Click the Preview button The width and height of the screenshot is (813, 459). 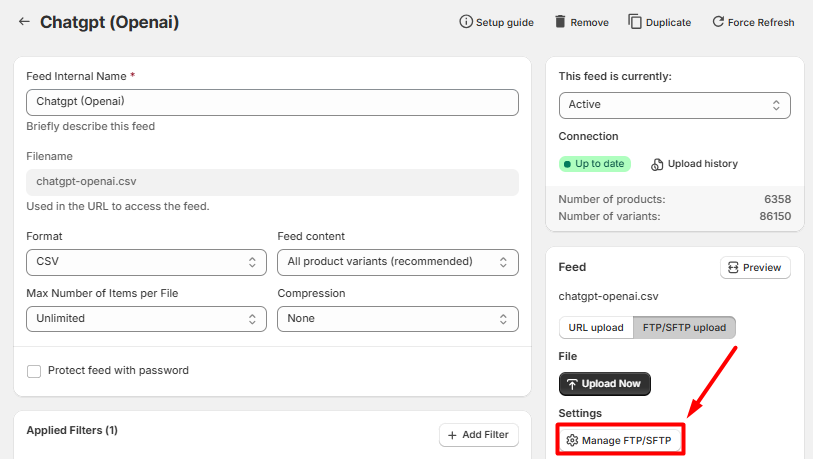[755, 268]
